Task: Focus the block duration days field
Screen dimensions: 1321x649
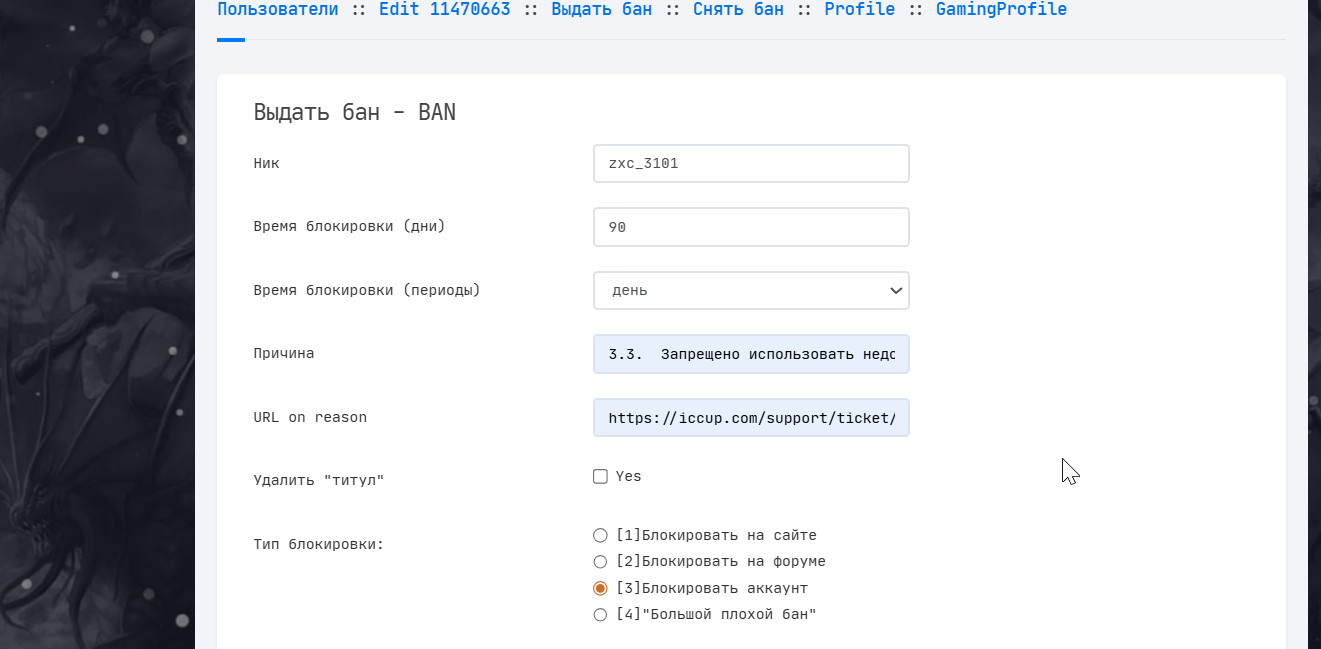Action: click(x=751, y=227)
